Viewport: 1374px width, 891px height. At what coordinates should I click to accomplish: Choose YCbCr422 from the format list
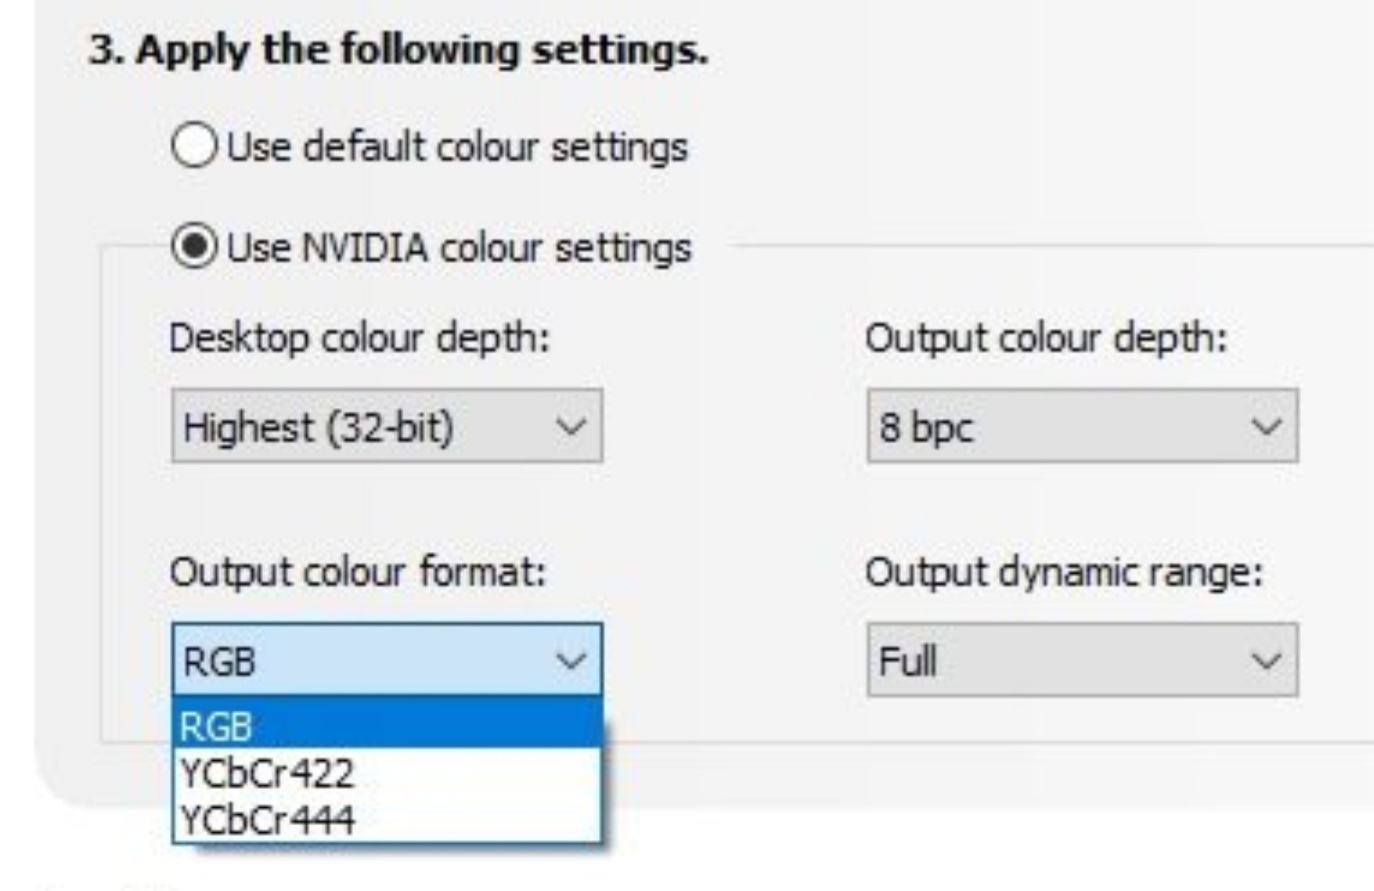tap(387, 772)
